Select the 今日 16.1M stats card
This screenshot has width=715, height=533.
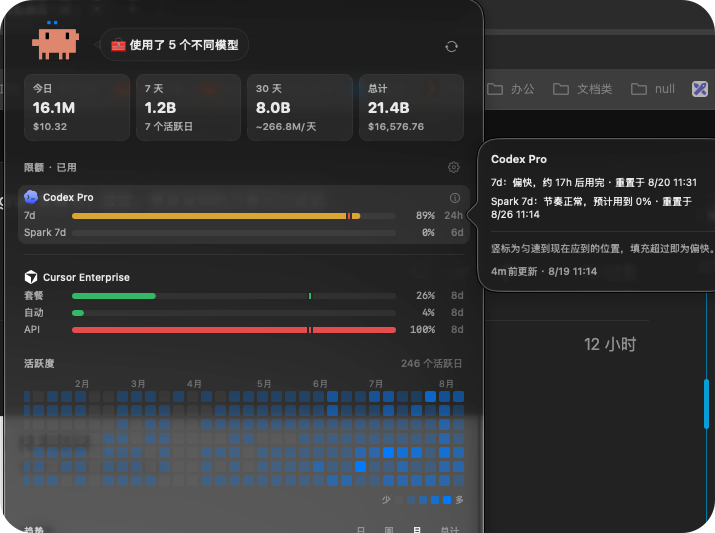click(77, 107)
